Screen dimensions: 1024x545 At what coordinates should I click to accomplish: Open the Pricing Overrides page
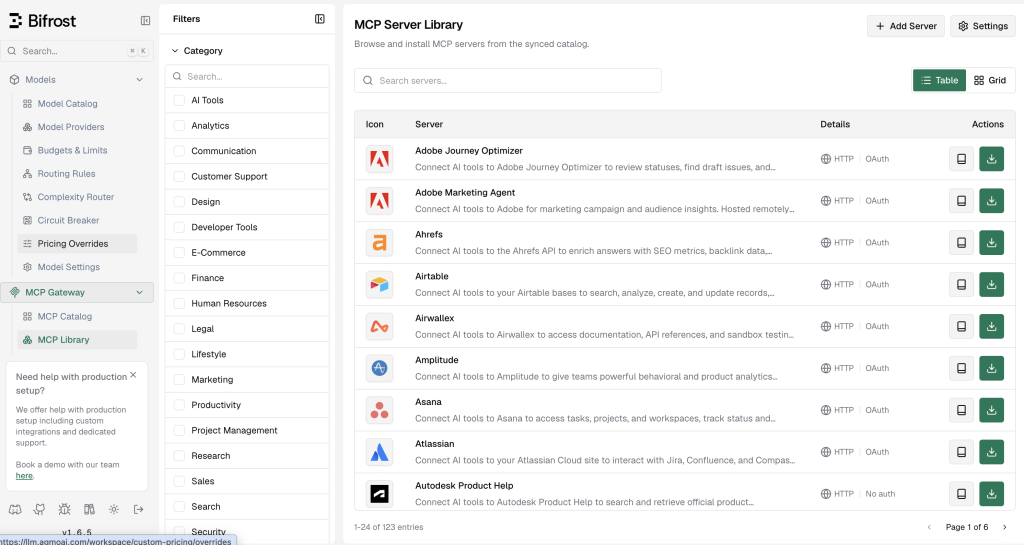coord(77,243)
